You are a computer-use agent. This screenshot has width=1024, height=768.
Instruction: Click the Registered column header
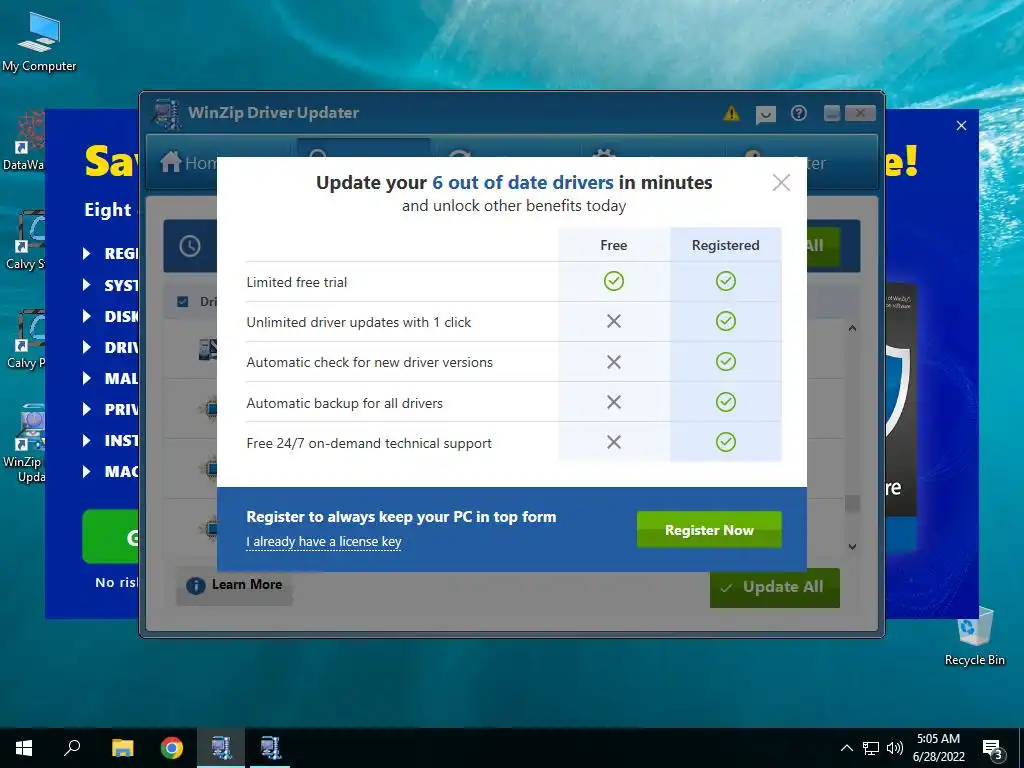click(726, 246)
